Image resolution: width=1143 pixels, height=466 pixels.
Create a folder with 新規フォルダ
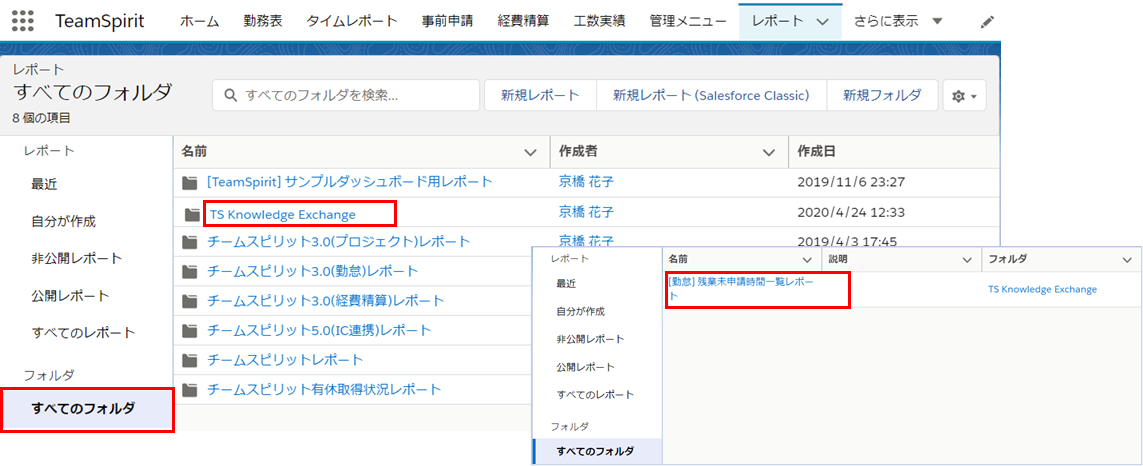[882, 96]
